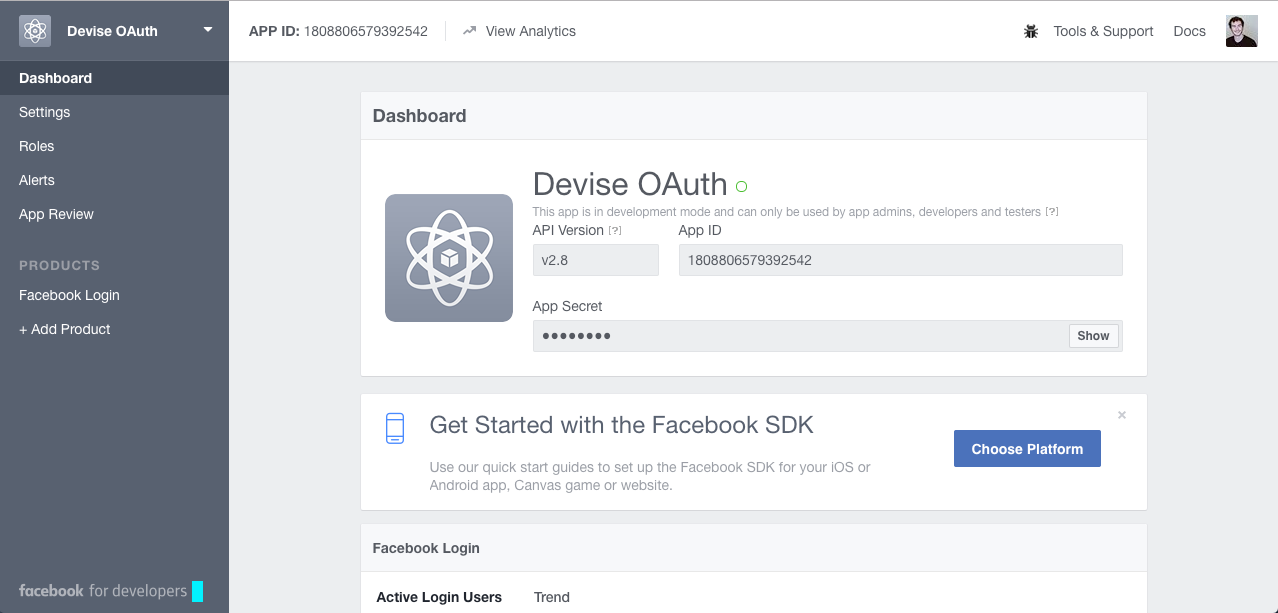This screenshot has height=613, width=1278.
Task: Select Roles from the left sidebar
Action: point(36,146)
